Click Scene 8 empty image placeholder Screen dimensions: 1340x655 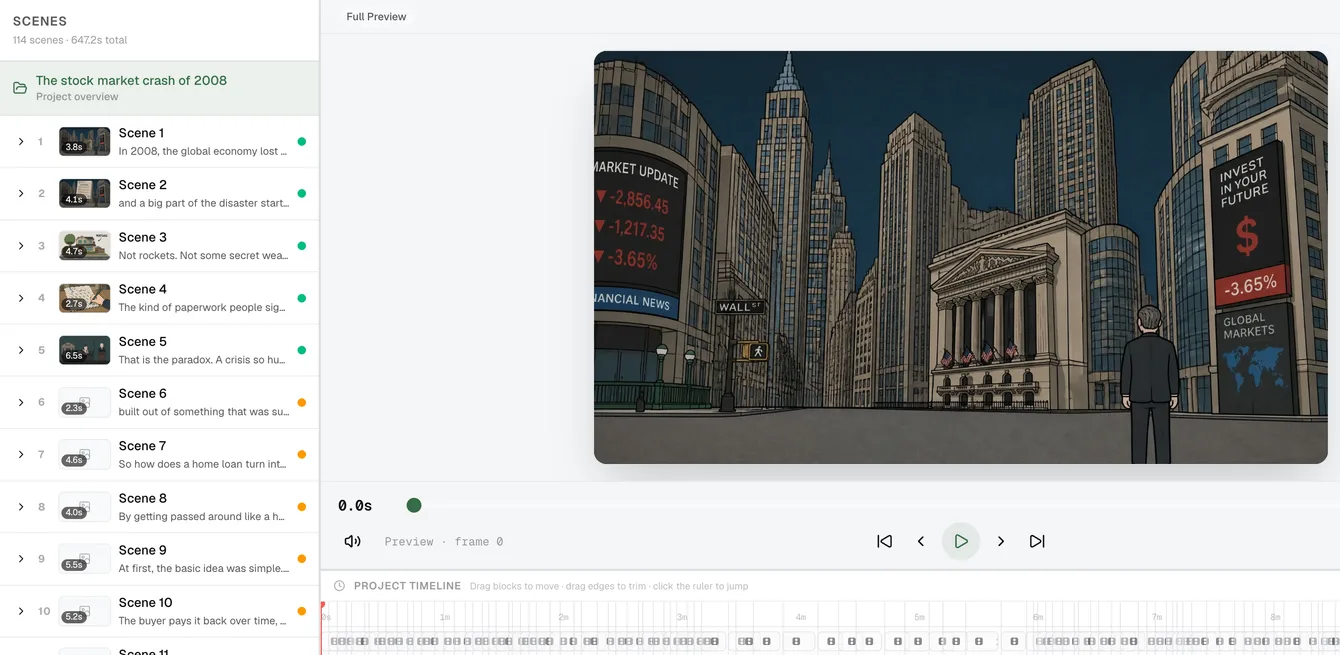click(x=85, y=507)
